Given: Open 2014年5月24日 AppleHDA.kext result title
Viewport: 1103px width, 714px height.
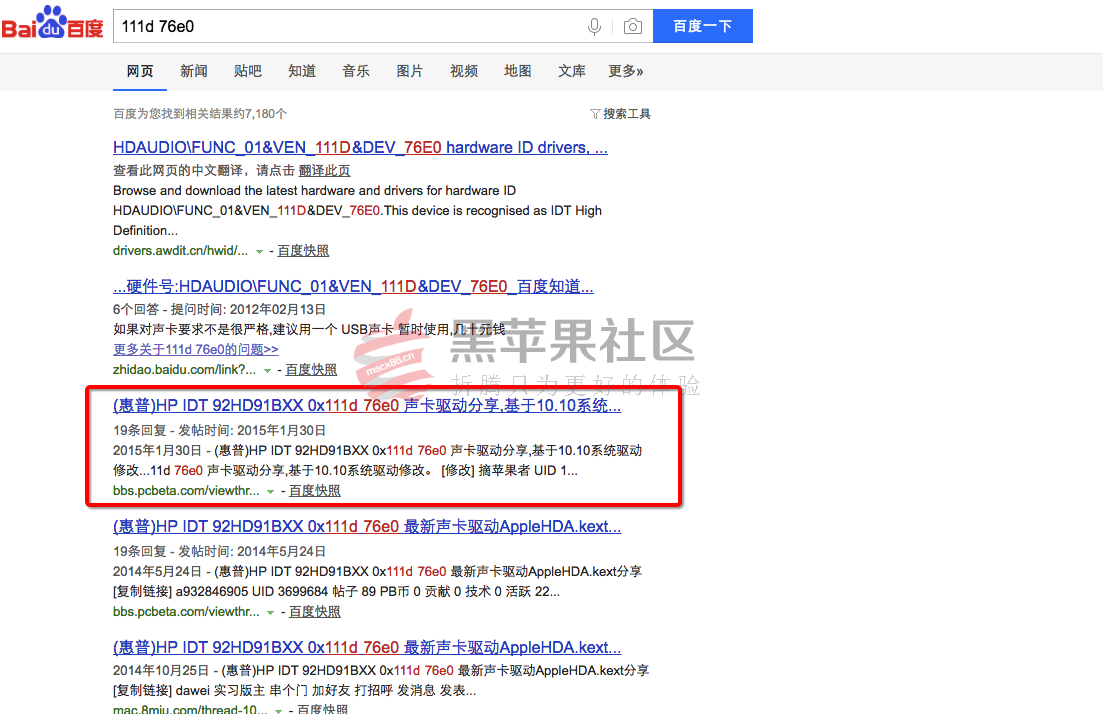Looking at the screenshot, I should pos(367,527).
